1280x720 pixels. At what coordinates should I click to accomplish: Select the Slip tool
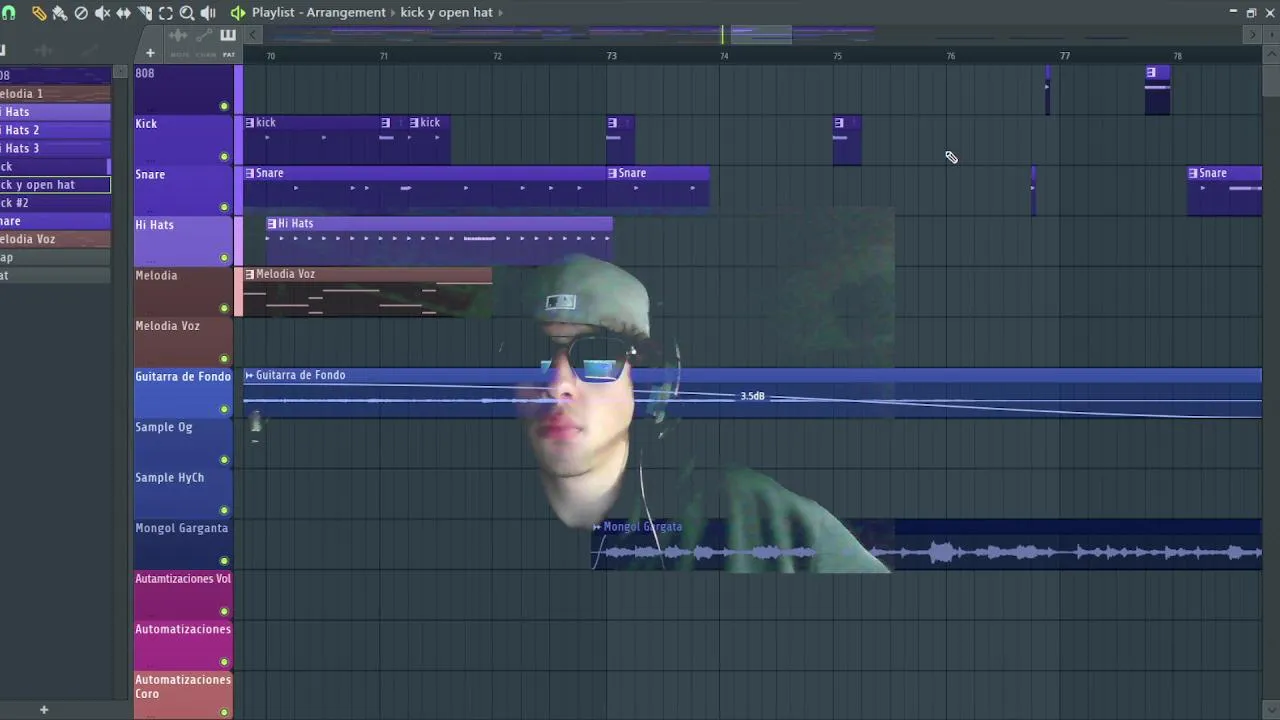123,13
